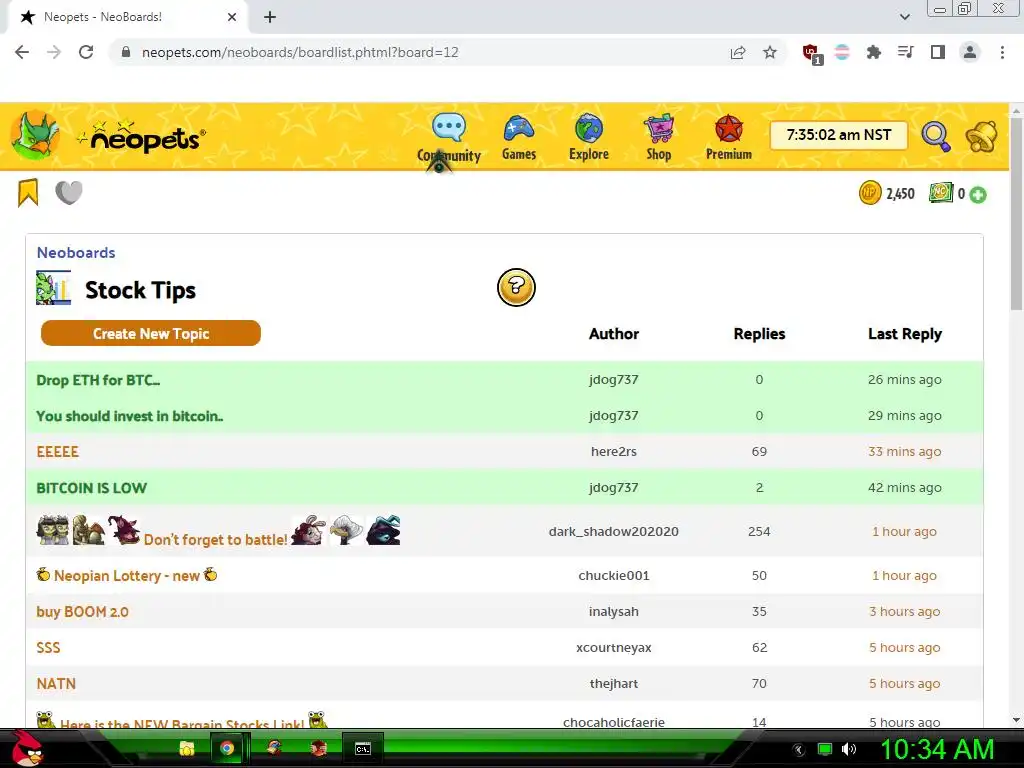Open the question mark help icon

pyautogui.click(x=516, y=287)
